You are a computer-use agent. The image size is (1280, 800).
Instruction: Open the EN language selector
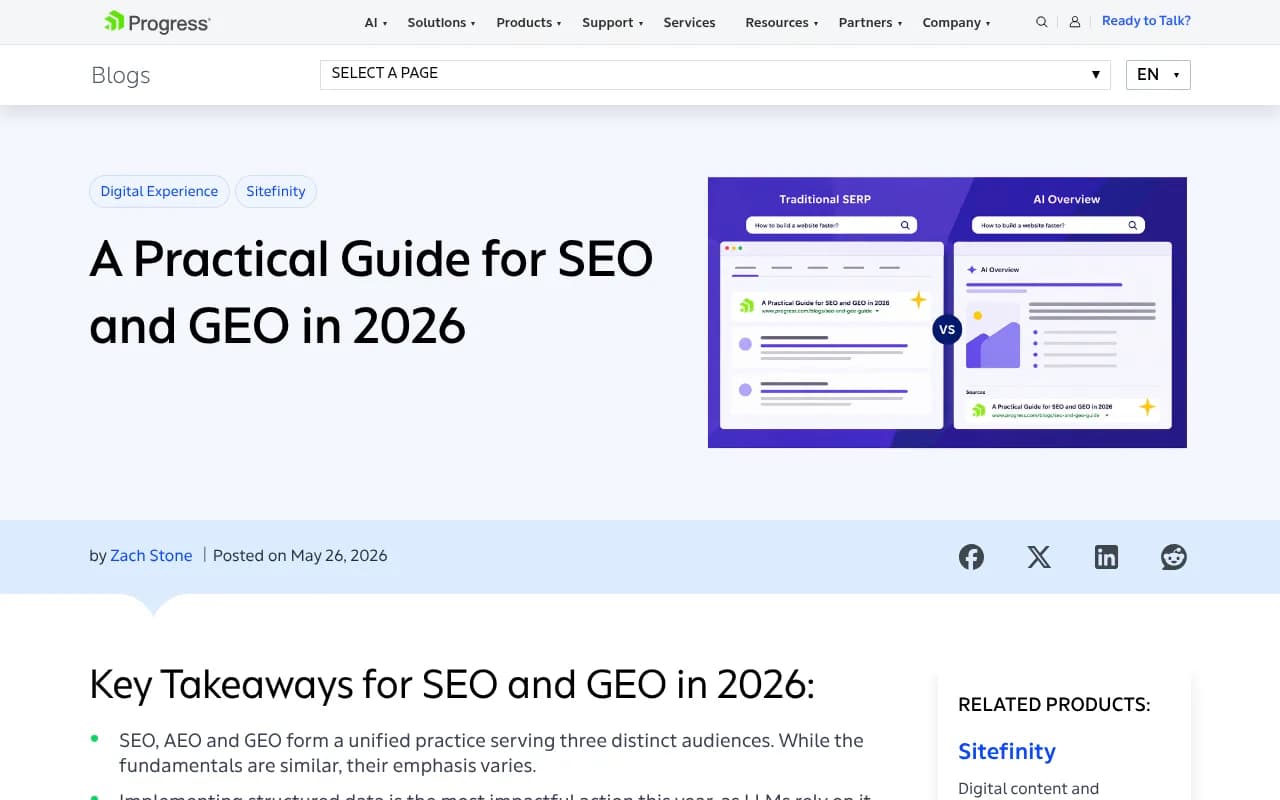tap(1158, 75)
